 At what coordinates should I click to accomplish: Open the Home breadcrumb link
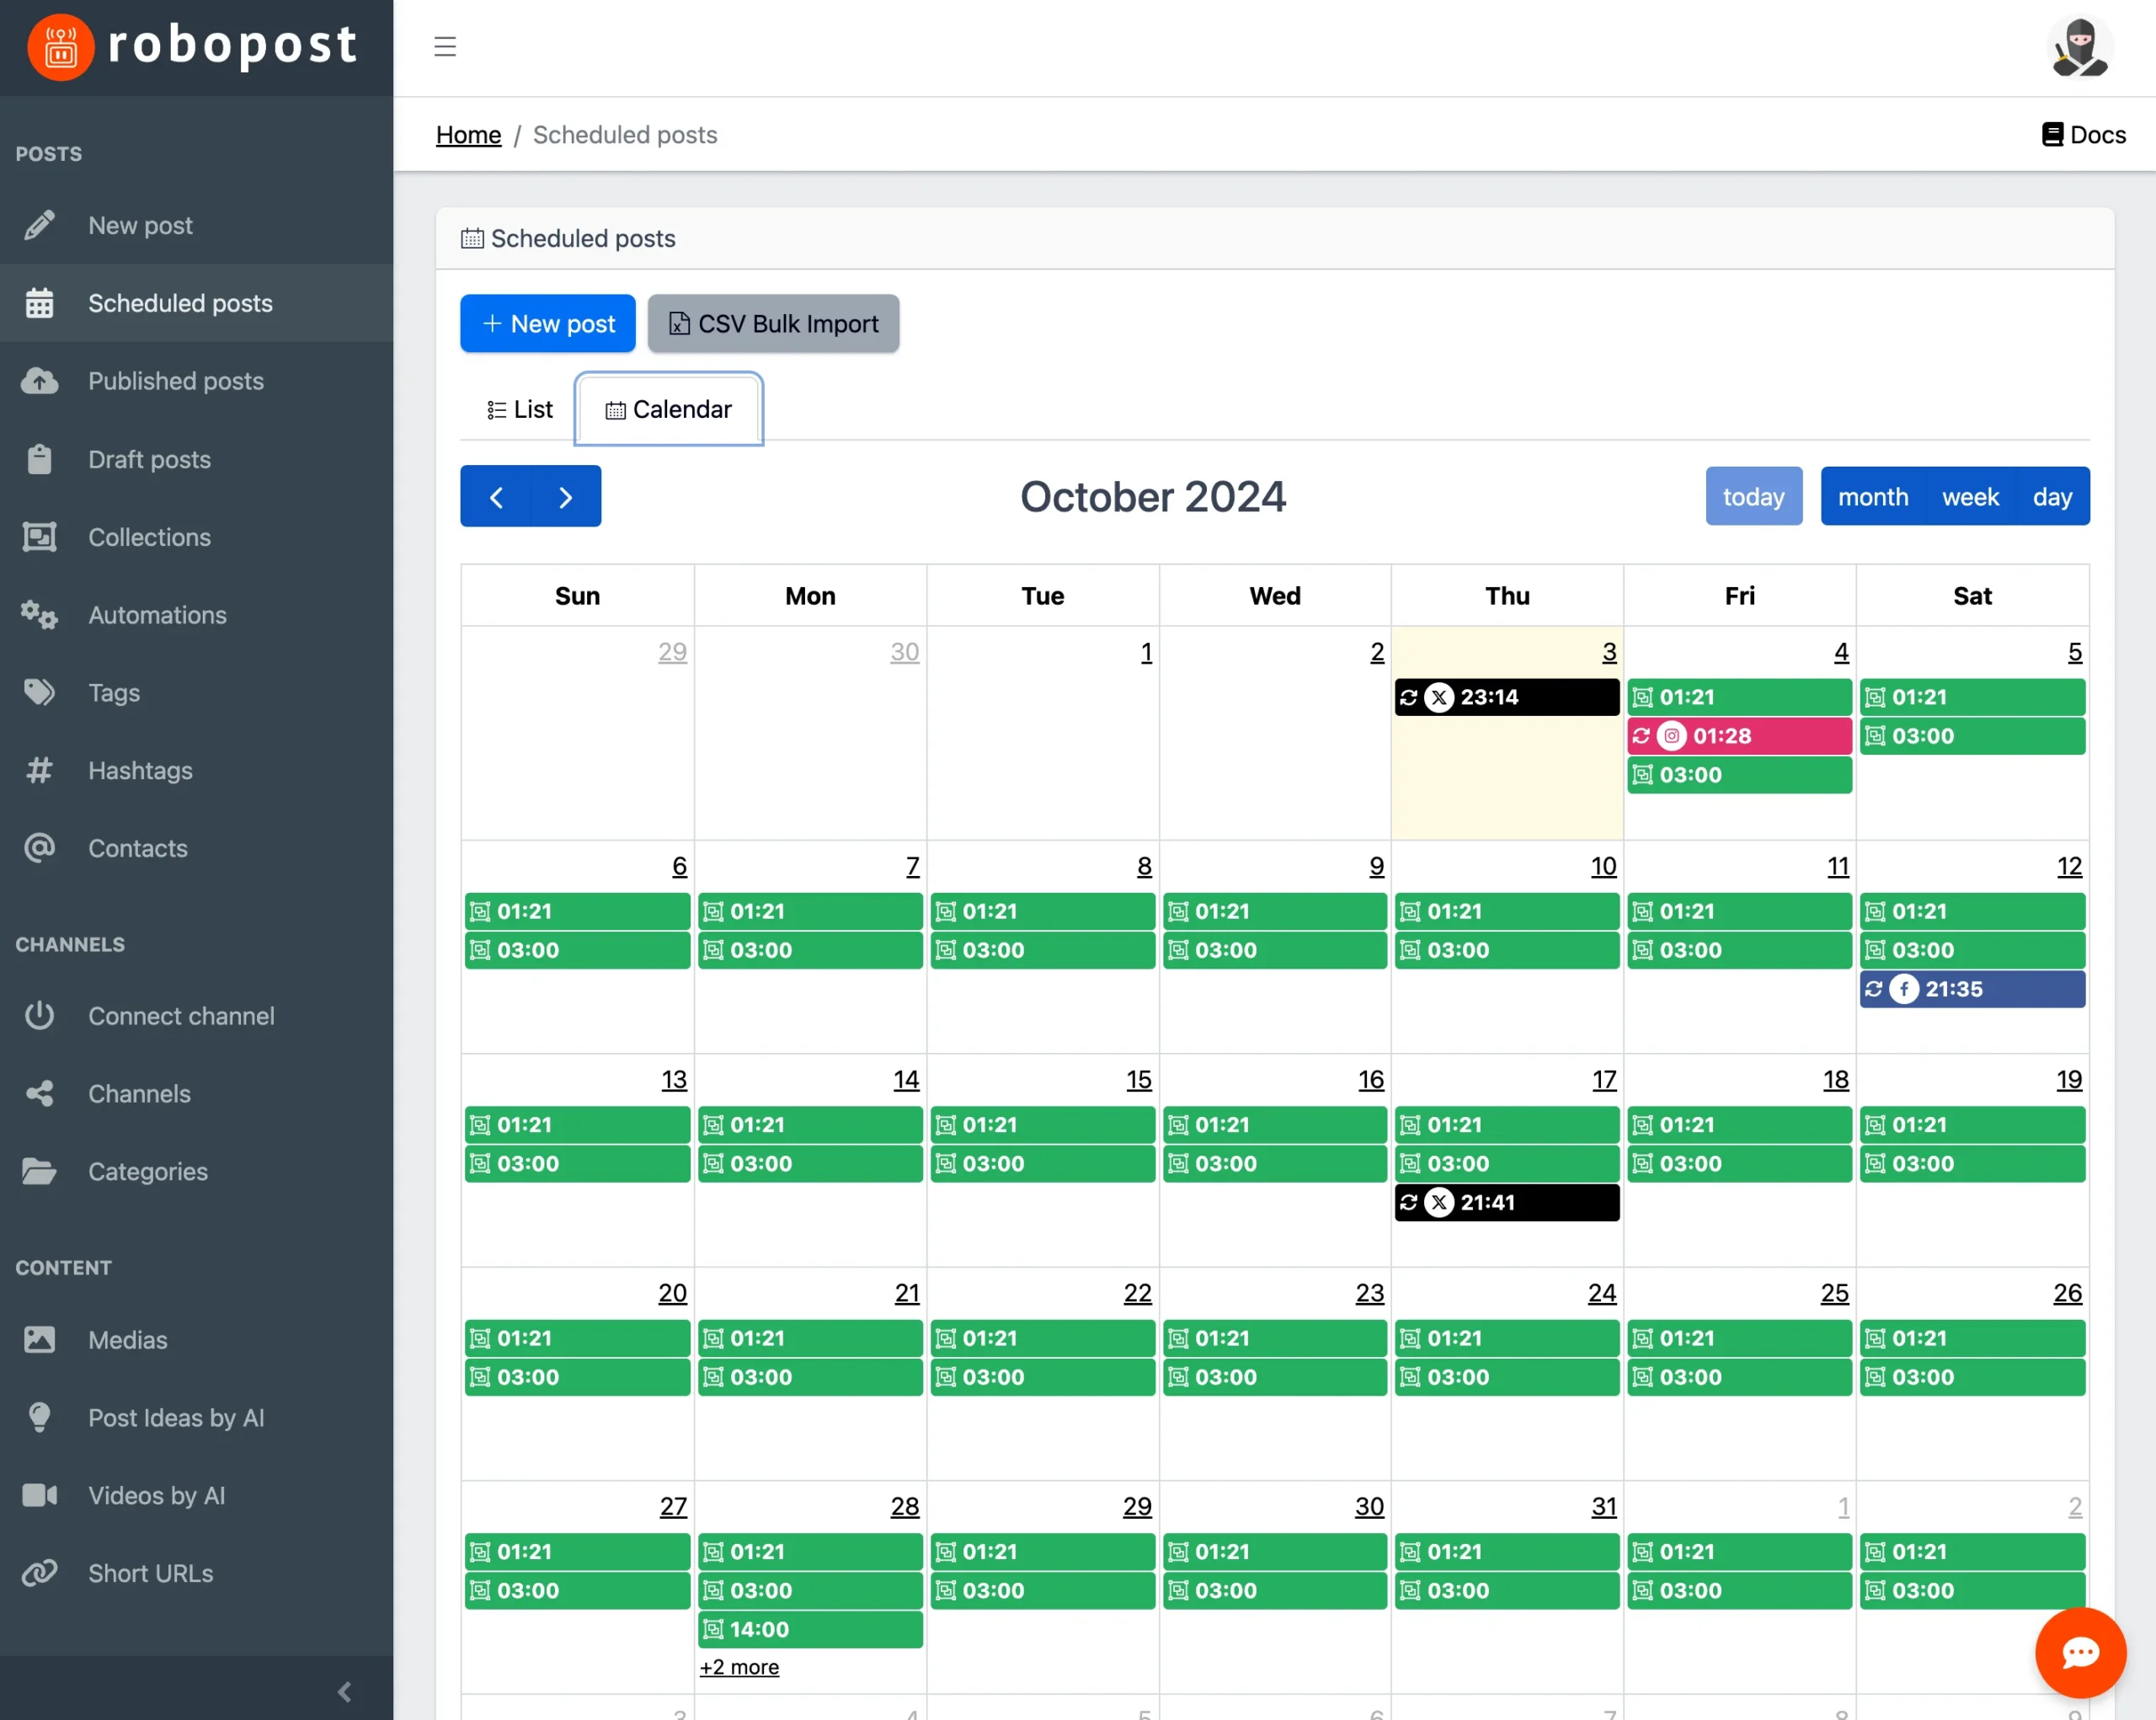click(468, 135)
